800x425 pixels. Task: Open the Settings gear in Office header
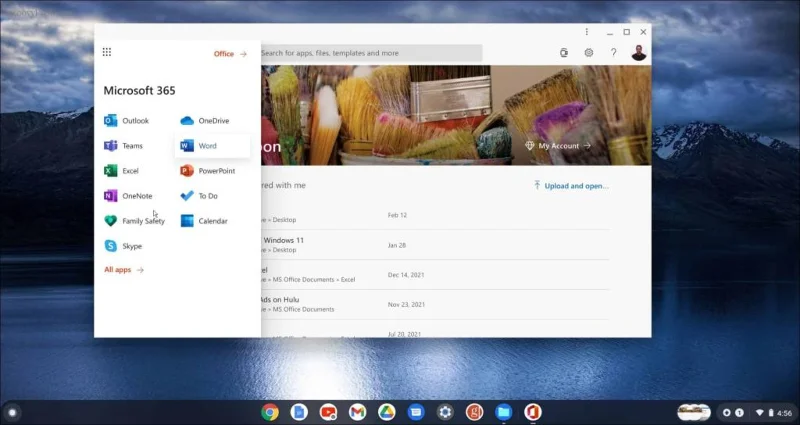[x=589, y=53]
